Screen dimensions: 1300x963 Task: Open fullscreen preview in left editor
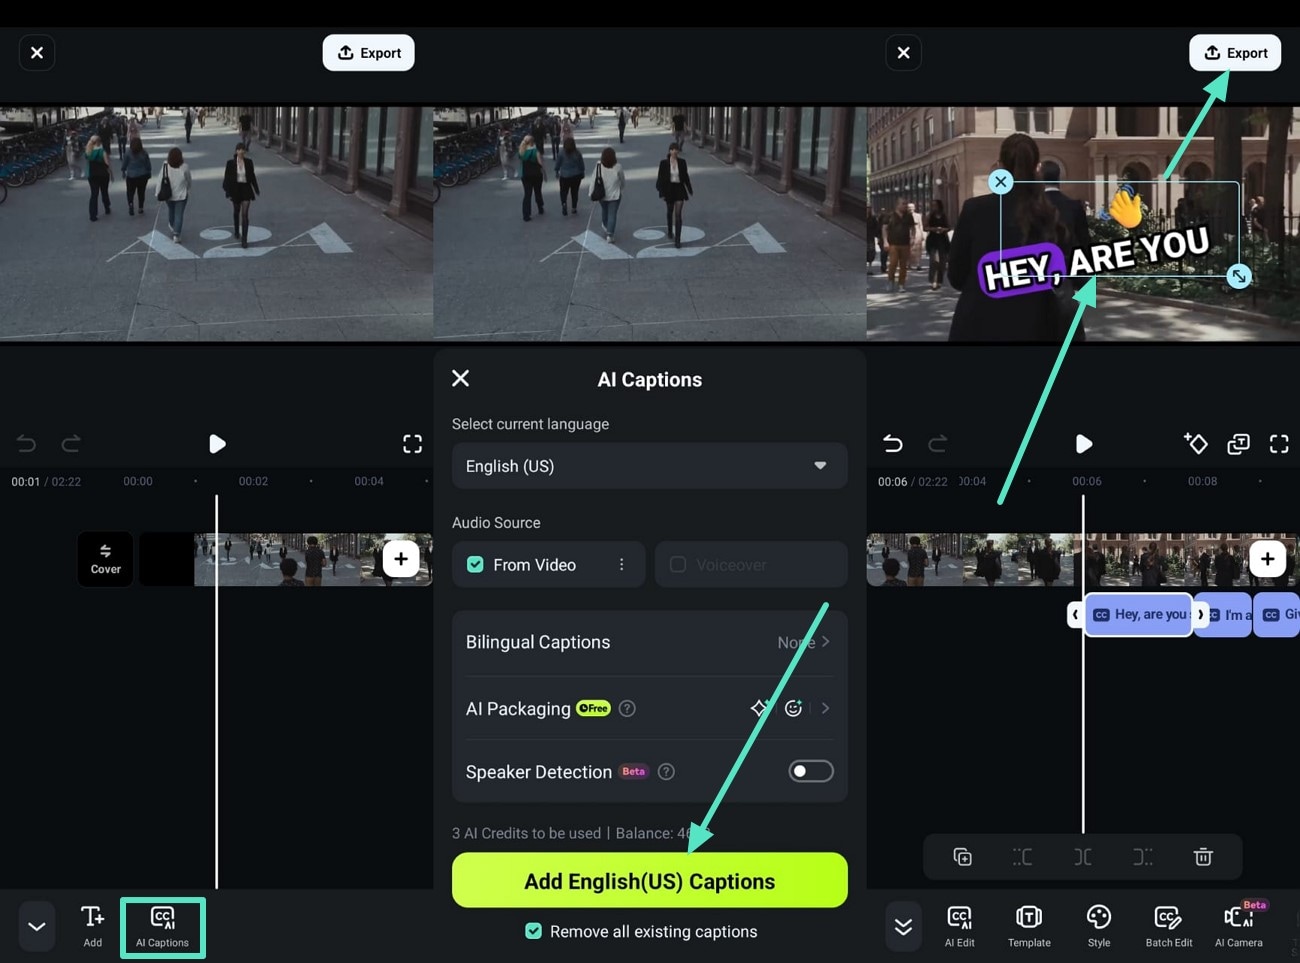click(412, 444)
